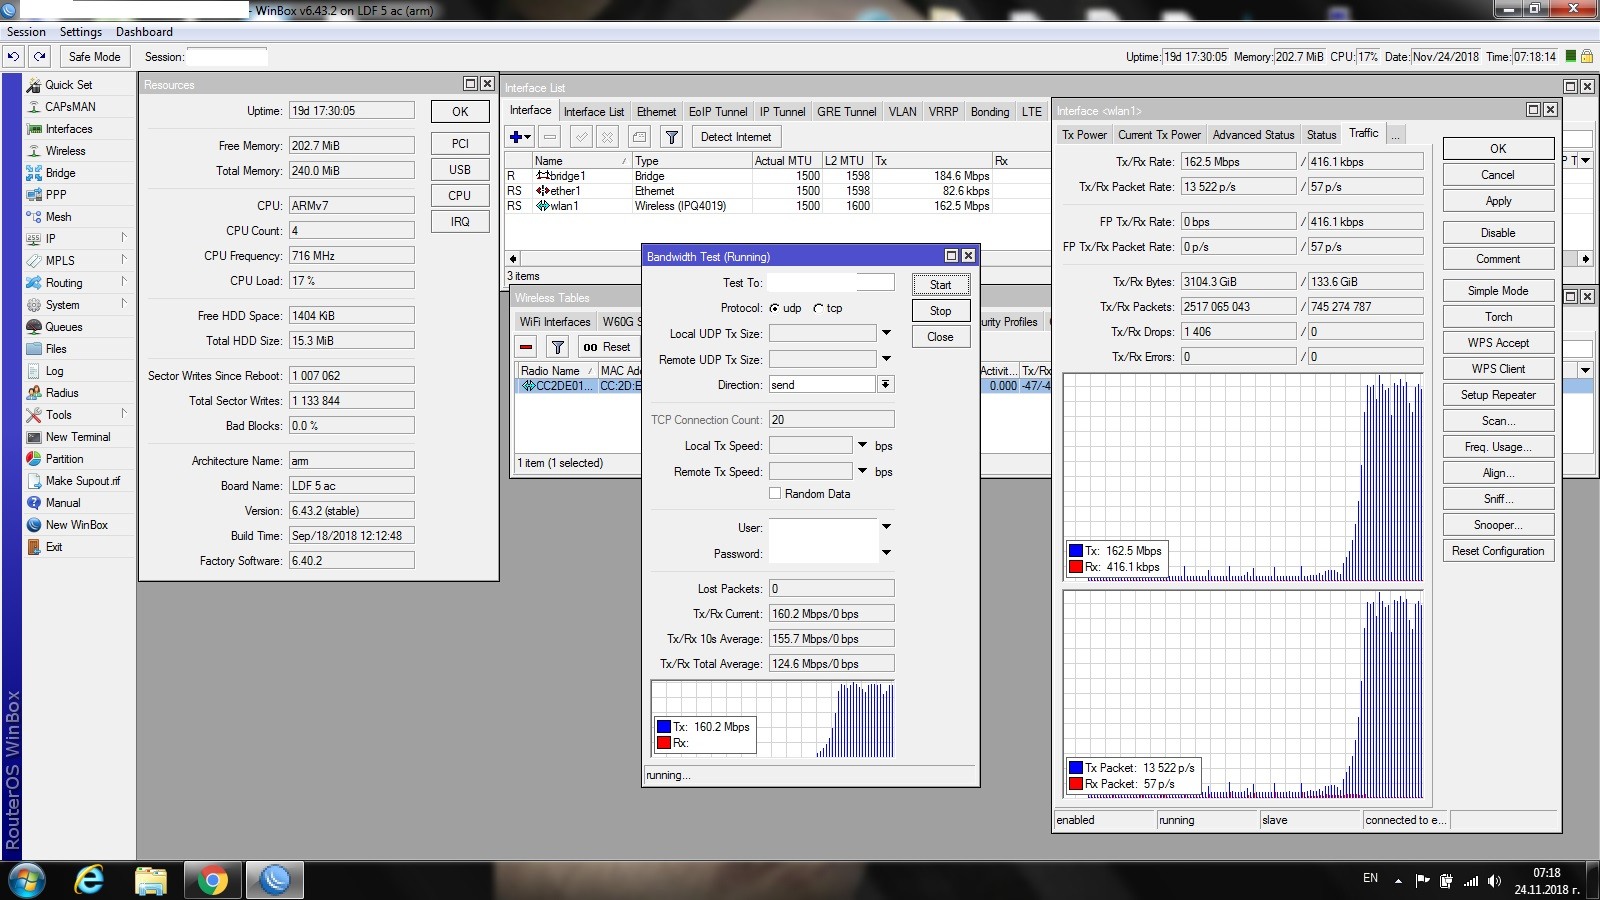Click the Test To address field
The image size is (1600, 900).
coord(830,283)
